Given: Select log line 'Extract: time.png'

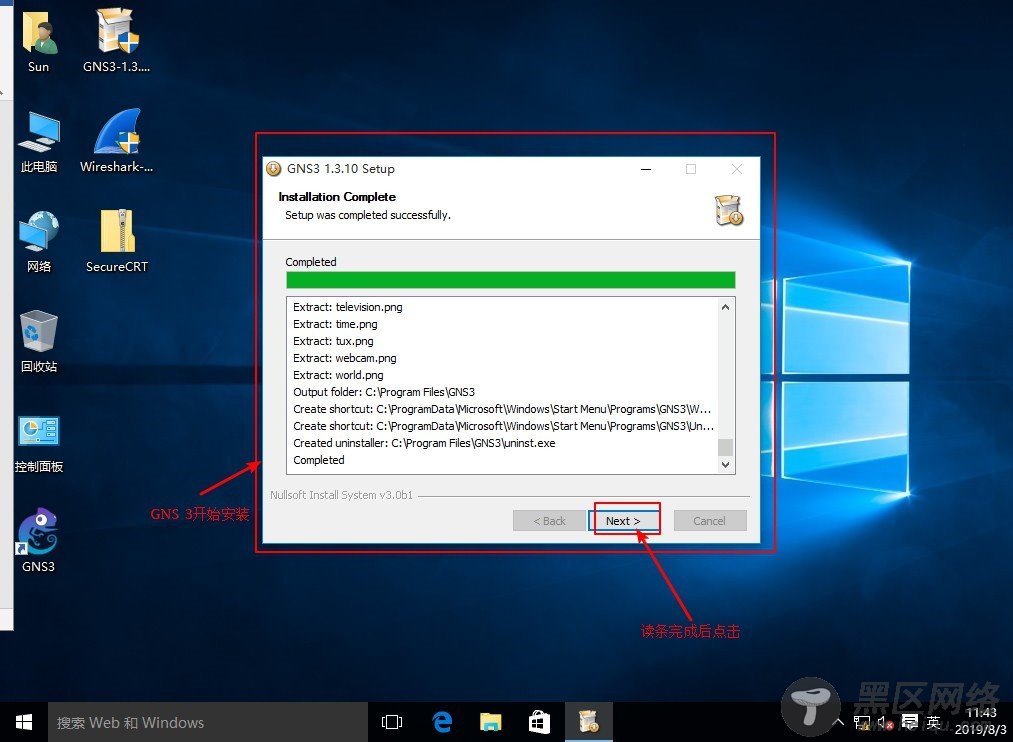Looking at the screenshot, I should 335,324.
